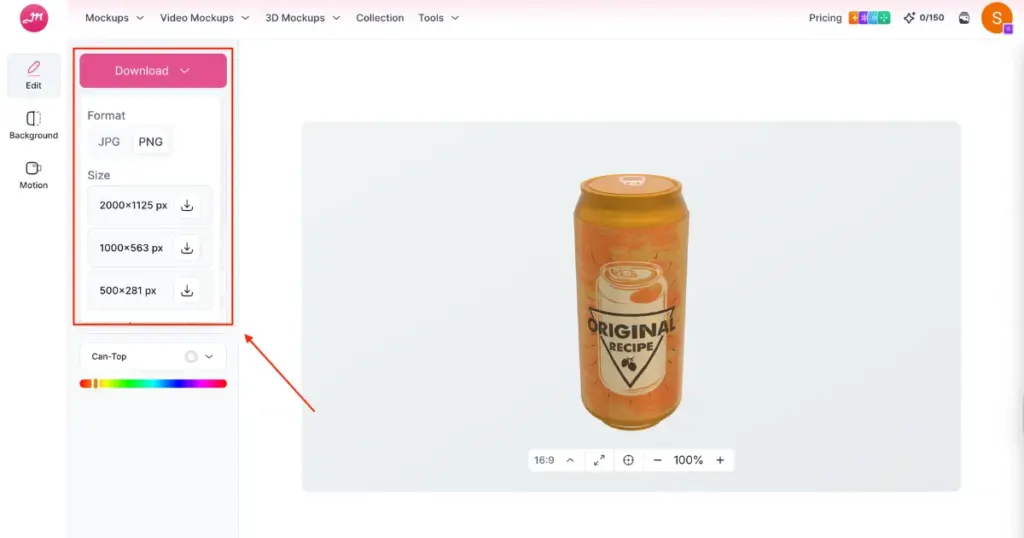Expand the Can-Top layer chevron
The width and height of the screenshot is (1024, 538).
coord(209,356)
